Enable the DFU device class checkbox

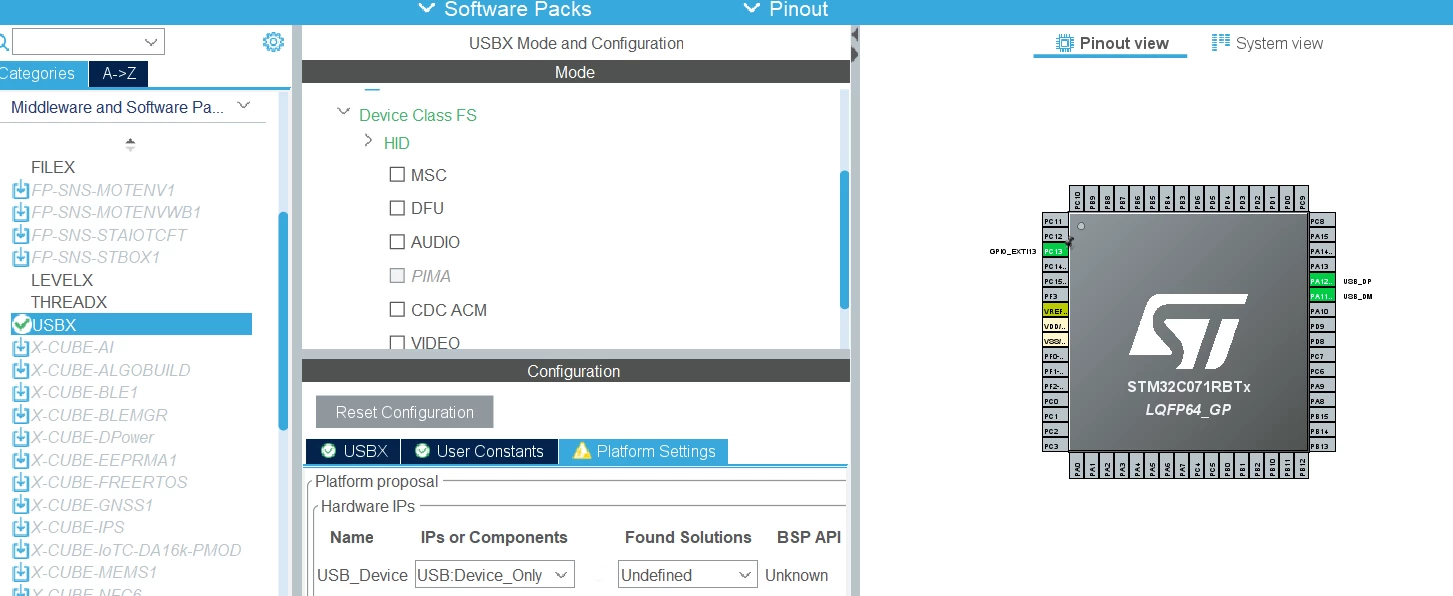point(397,209)
